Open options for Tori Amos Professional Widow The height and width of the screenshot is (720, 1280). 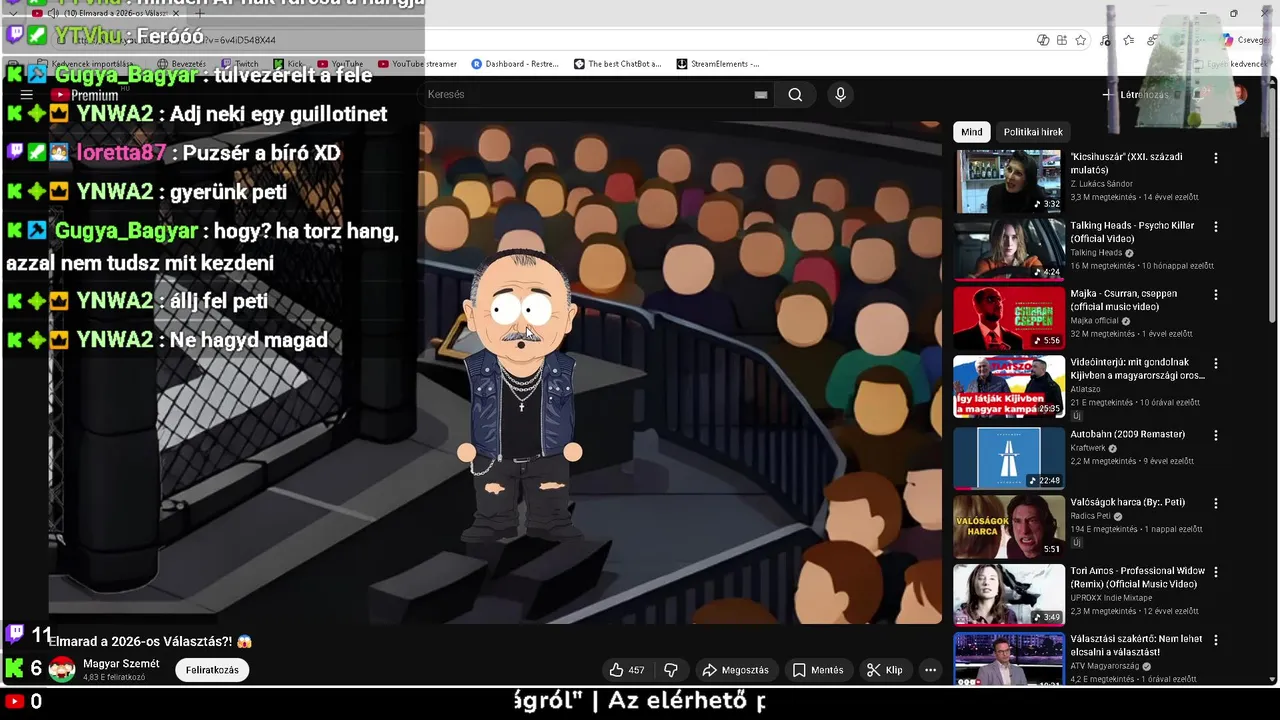coord(1216,572)
